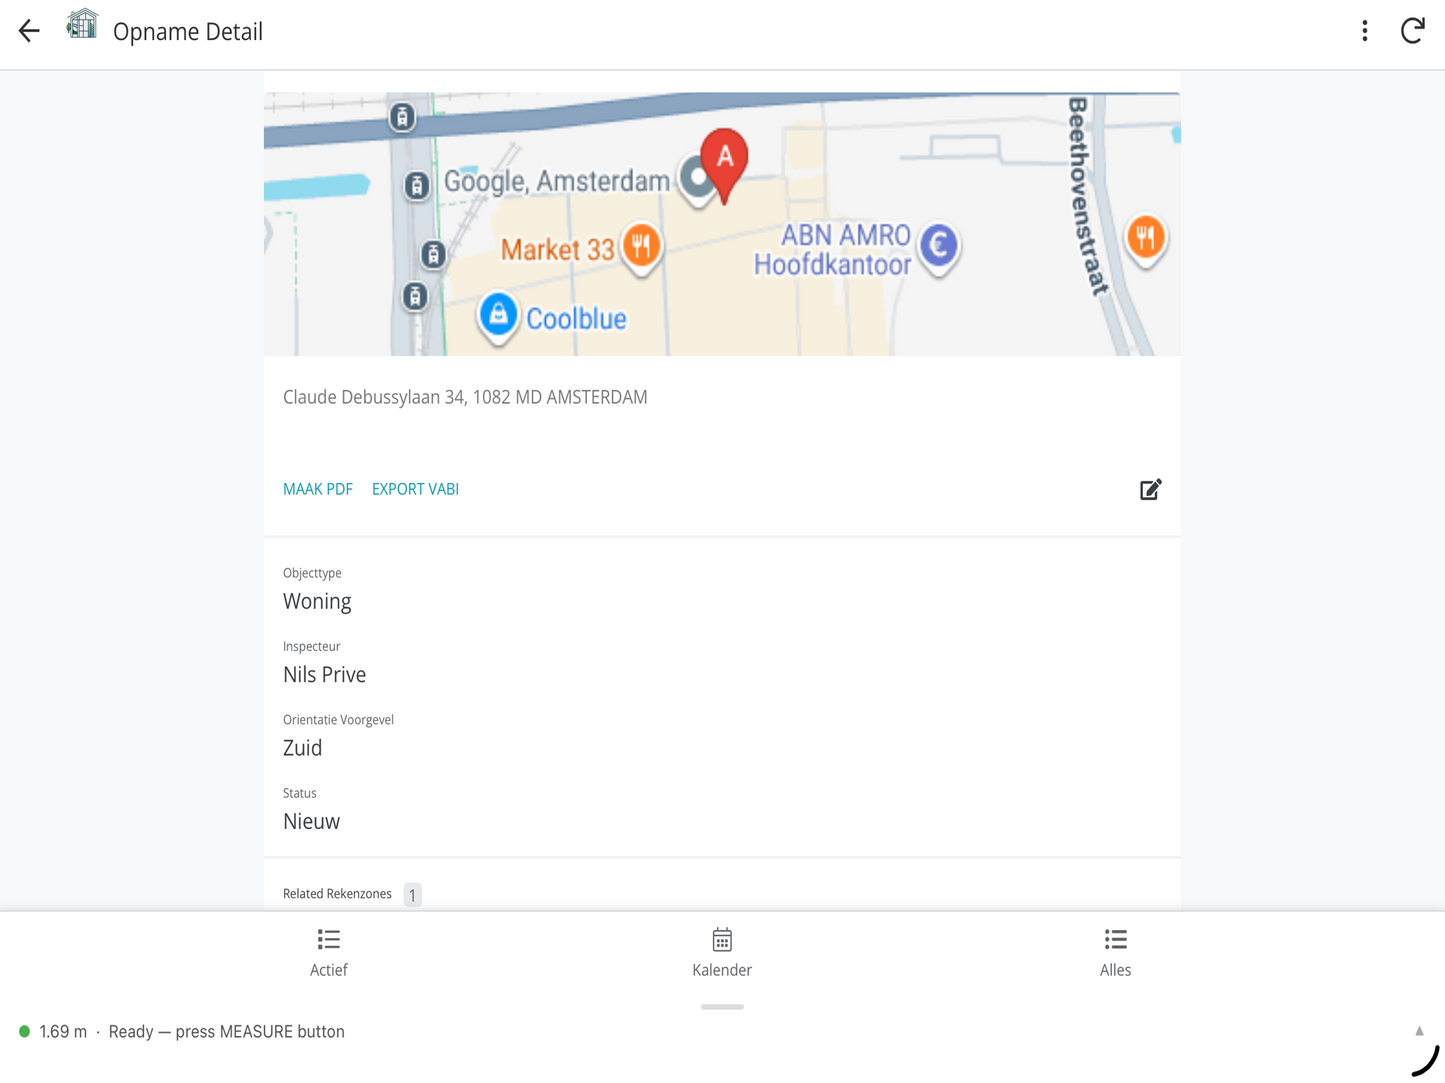Click the ABN AMRO Hoofdkantoor map label
Viewport: 1445px width, 1083px height.
pyautogui.click(x=833, y=249)
